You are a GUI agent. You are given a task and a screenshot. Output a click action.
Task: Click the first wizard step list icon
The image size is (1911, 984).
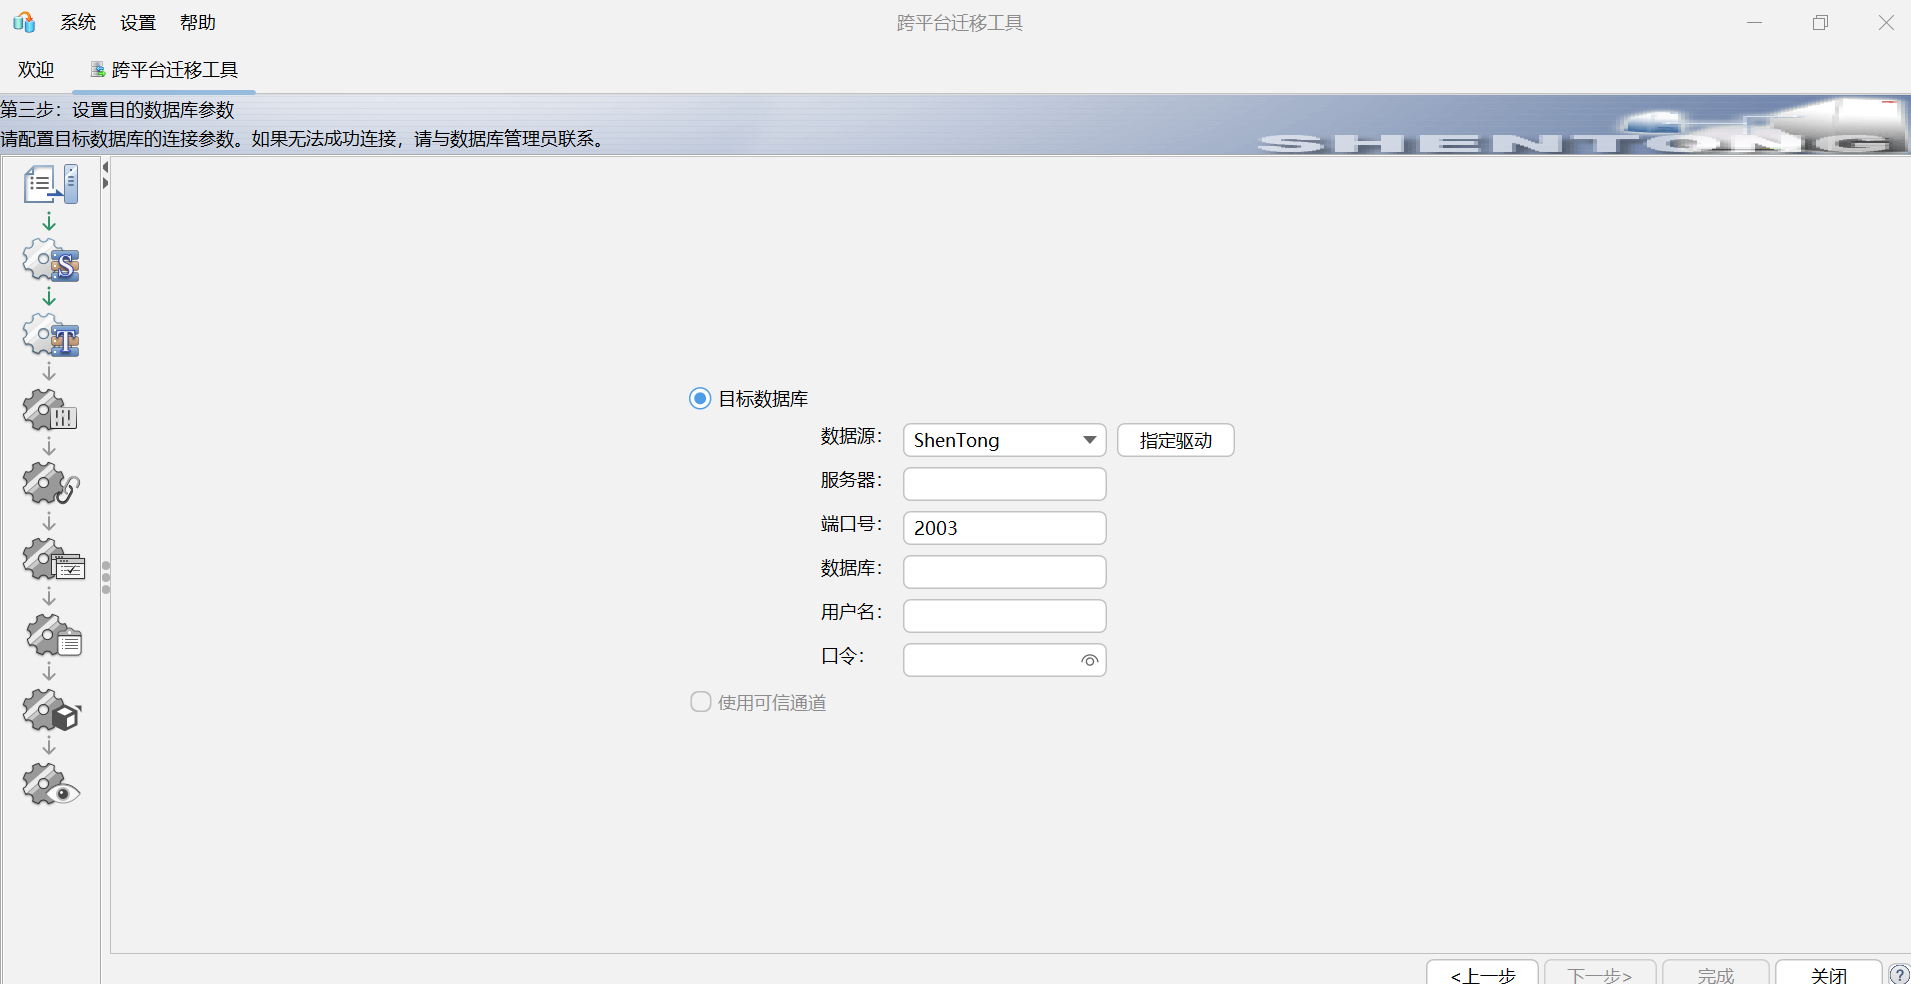click(51, 184)
